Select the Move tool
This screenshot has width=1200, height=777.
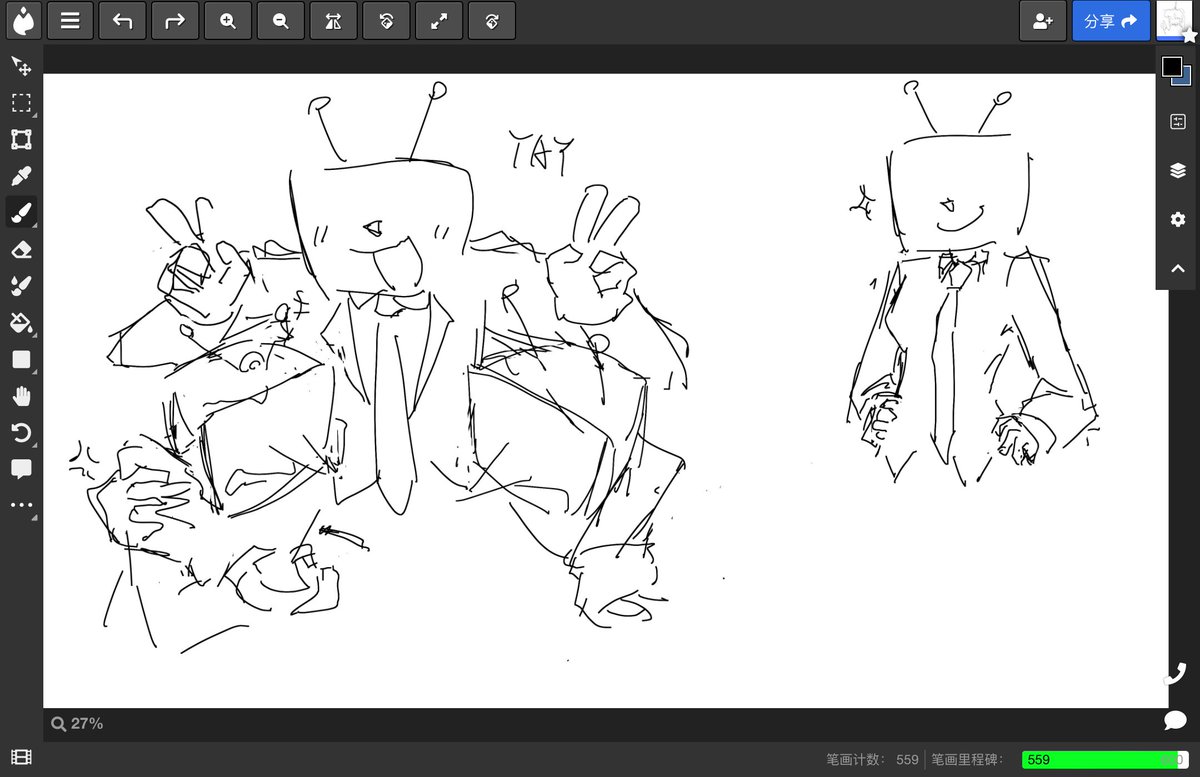pyautogui.click(x=21, y=66)
